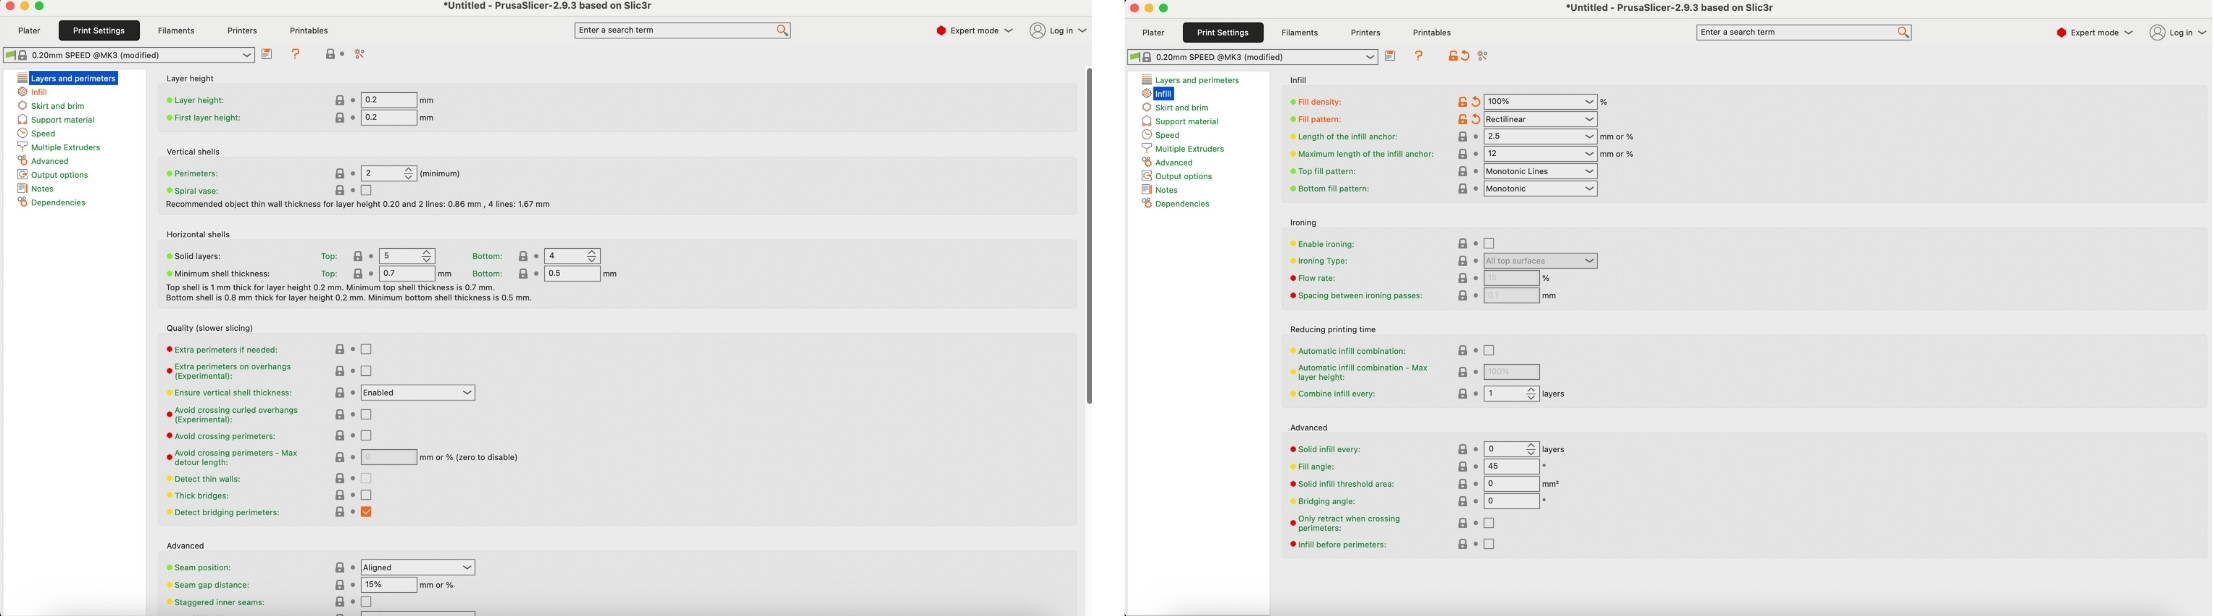
Task: Click lock icon next to Fill pattern
Action: click(1462, 120)
